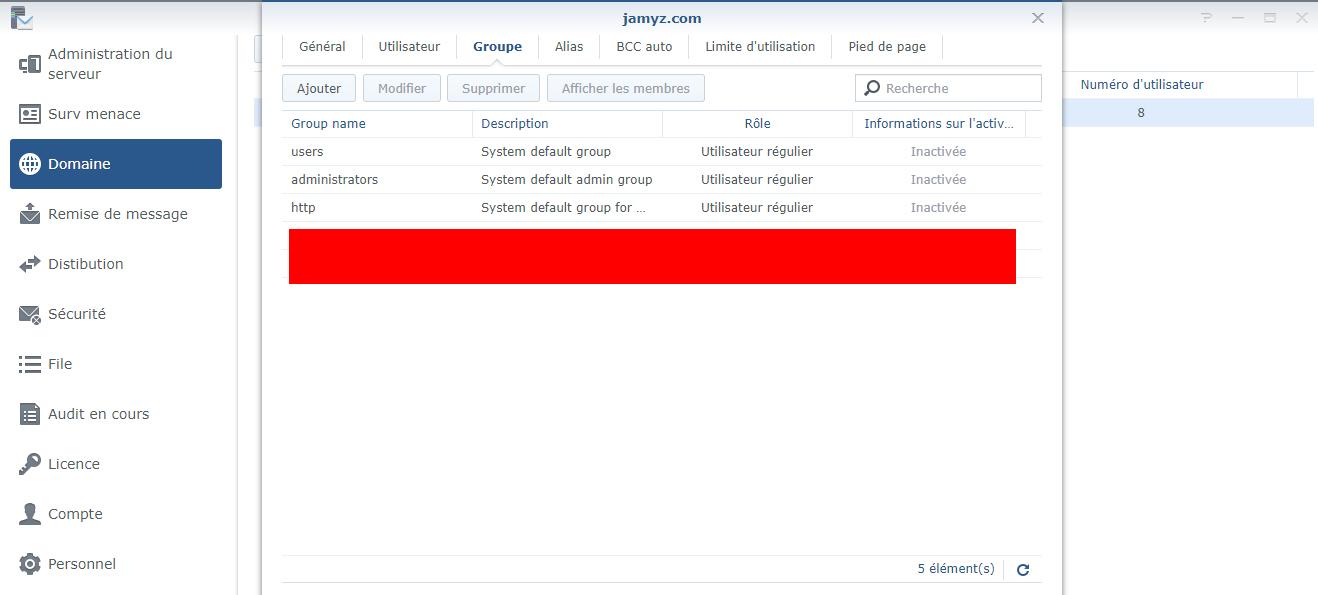Open Licence key icon
This screenshot has width=1318, height=595.
click(x=30, y=464)
